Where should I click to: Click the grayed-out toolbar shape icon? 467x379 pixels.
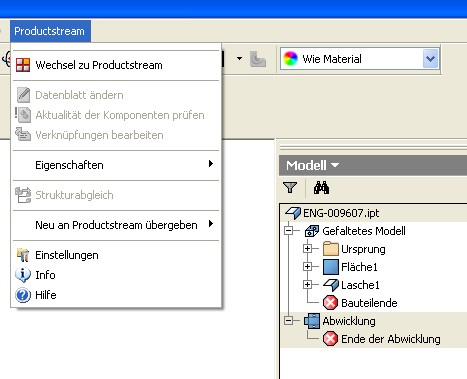258,59
